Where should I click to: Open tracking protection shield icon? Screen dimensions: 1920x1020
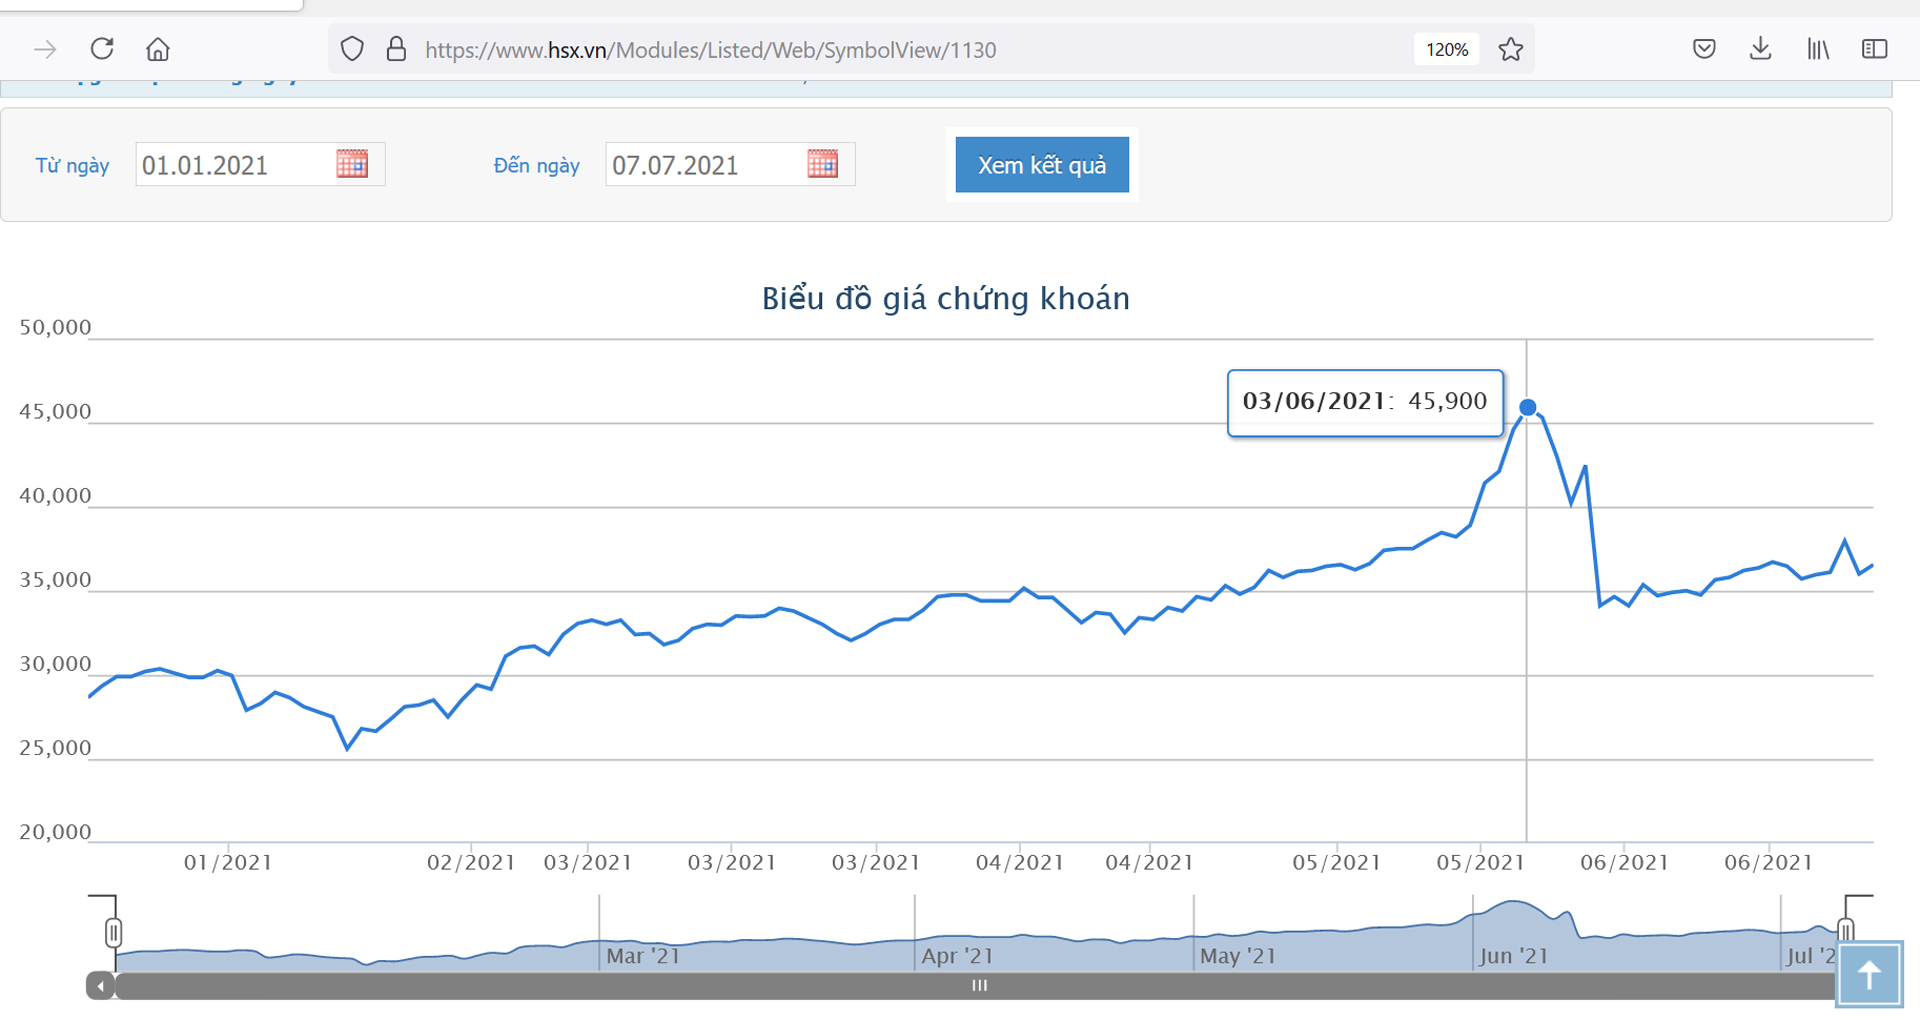[x=352, y=49]
